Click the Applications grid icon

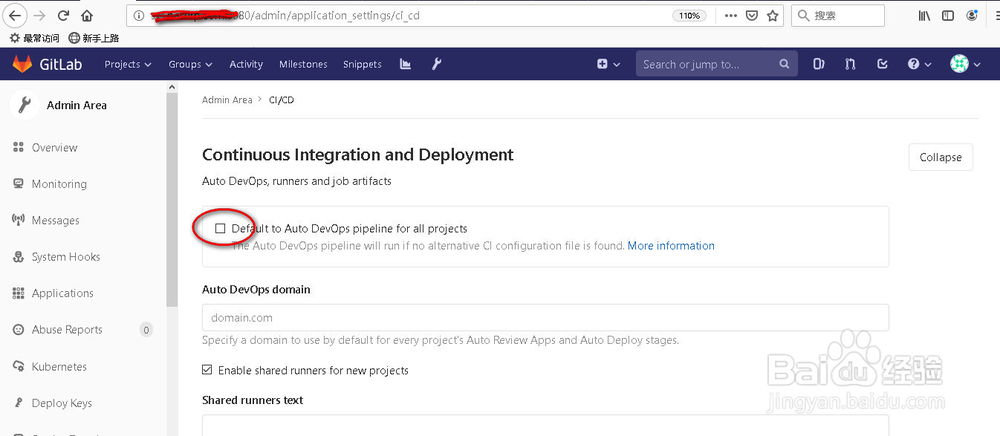18,293
